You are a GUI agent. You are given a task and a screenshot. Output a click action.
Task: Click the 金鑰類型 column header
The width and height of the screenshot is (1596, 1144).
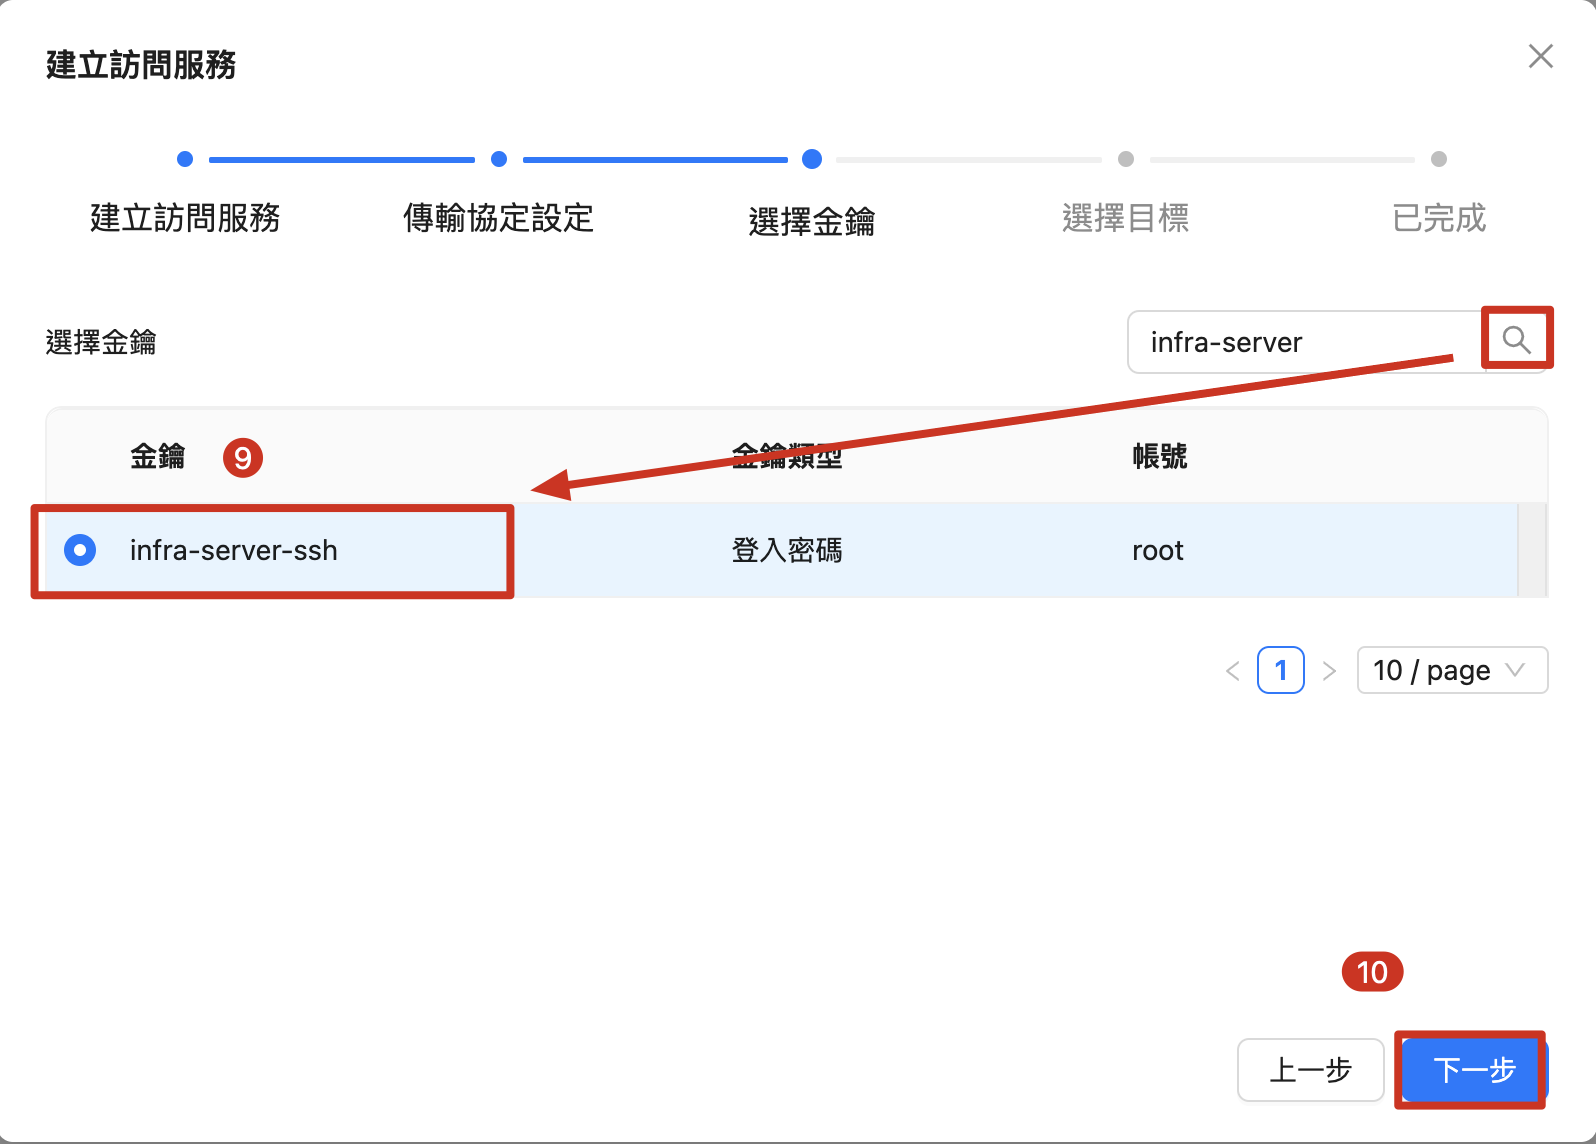click(x=787, y=457)
